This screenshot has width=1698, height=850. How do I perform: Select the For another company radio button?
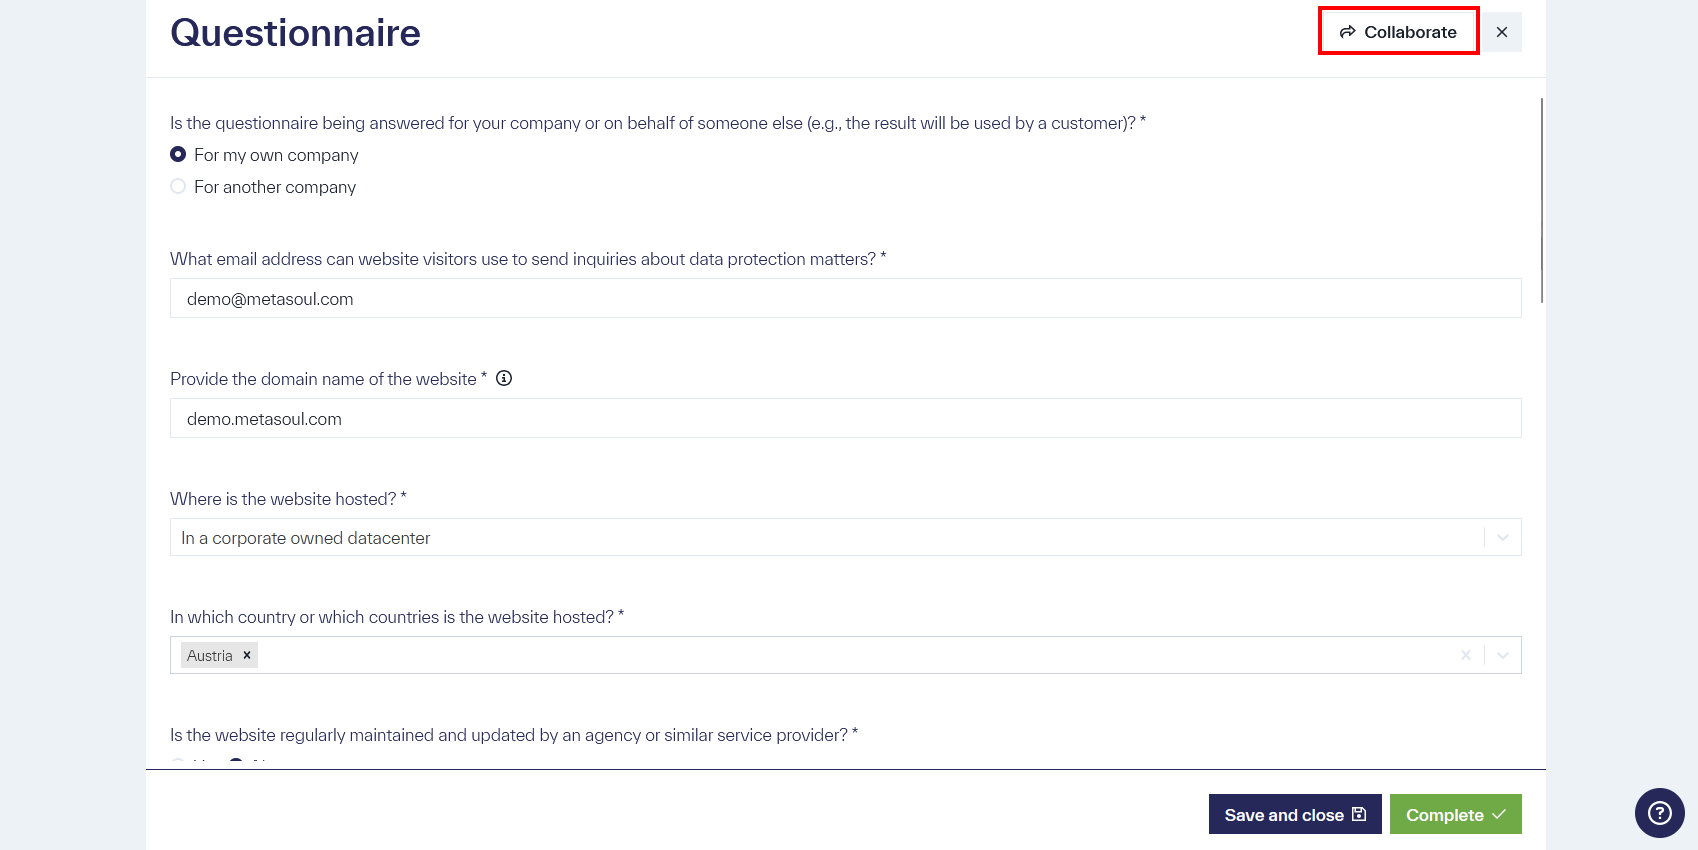178,186
